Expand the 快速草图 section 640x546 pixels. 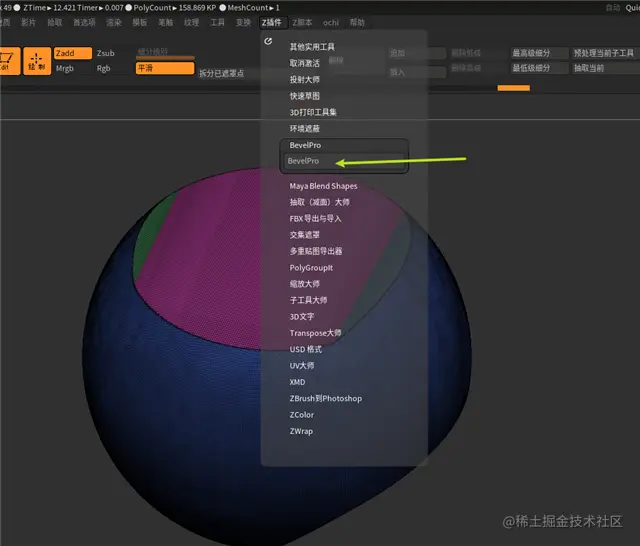[304, 96]
